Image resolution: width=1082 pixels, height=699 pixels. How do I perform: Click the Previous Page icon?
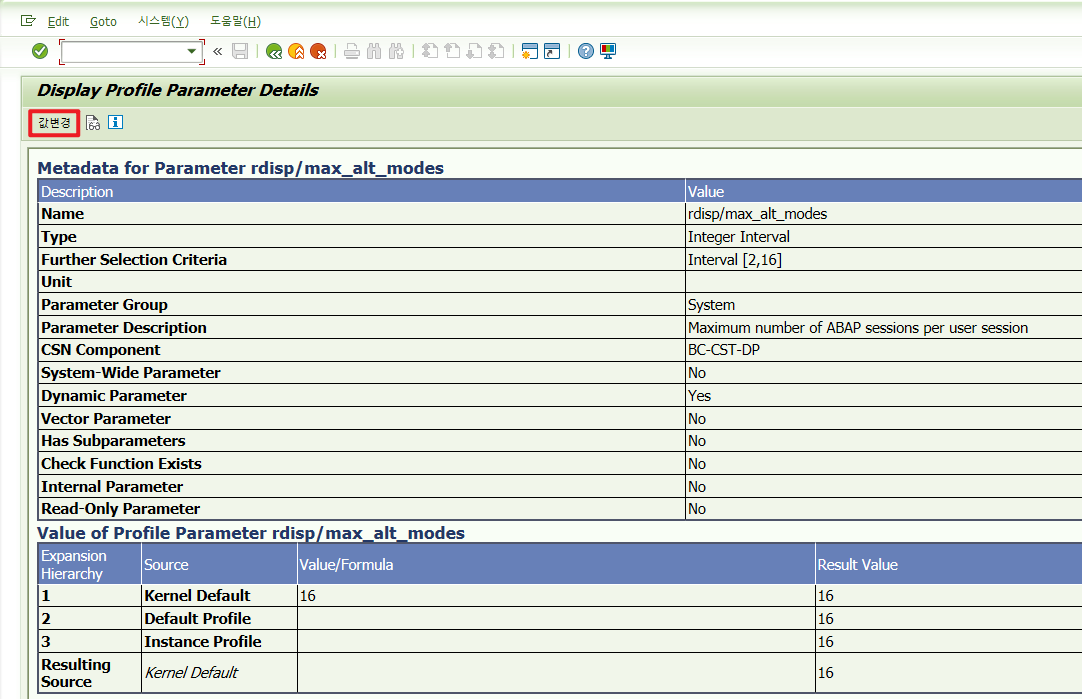452,51
